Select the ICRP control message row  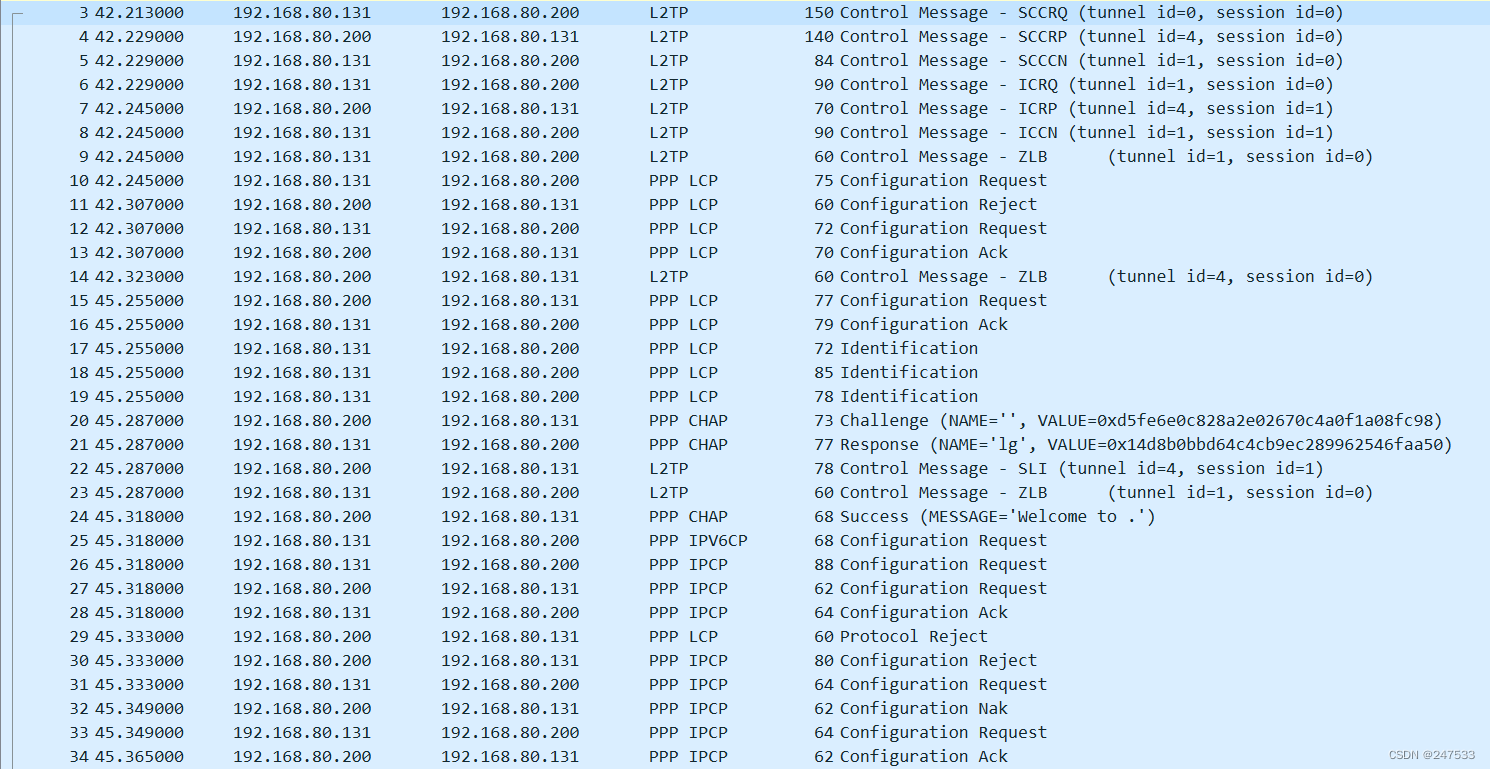[x=745, y=109]
